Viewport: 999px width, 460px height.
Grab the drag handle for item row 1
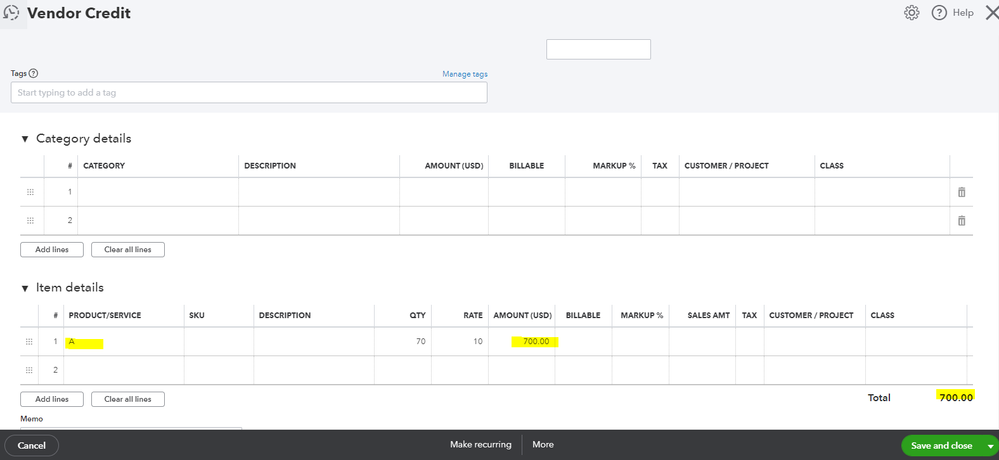(30, 342)
